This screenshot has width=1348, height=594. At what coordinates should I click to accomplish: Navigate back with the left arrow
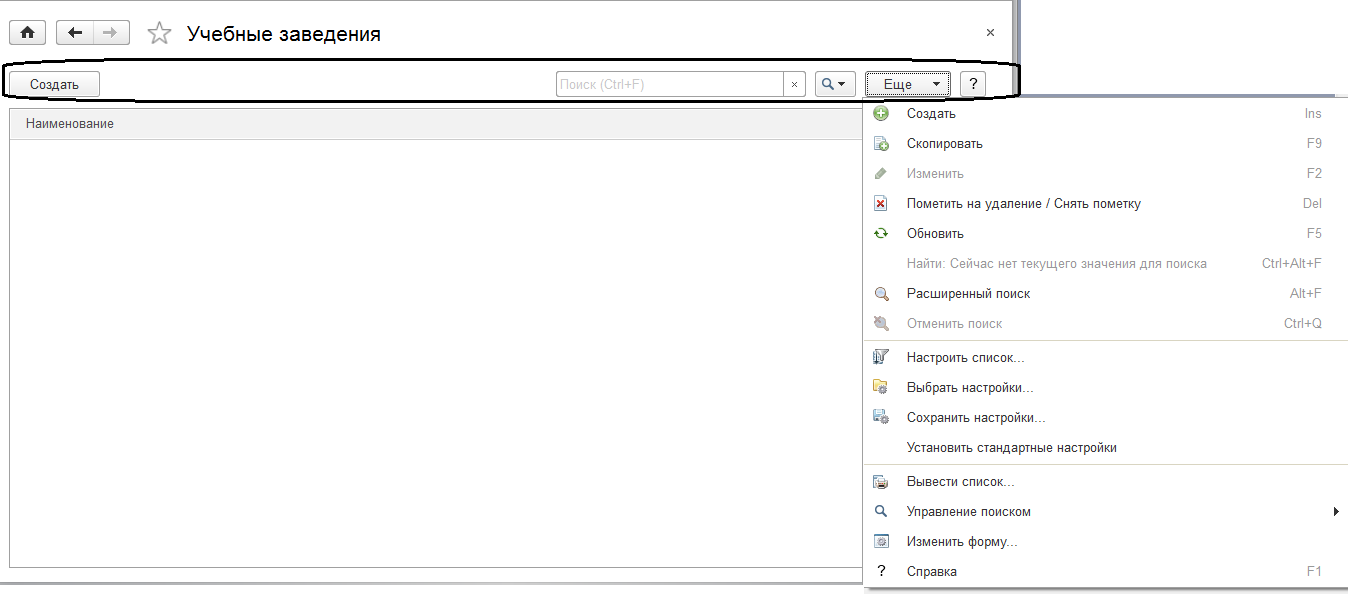tap(75, 33)
